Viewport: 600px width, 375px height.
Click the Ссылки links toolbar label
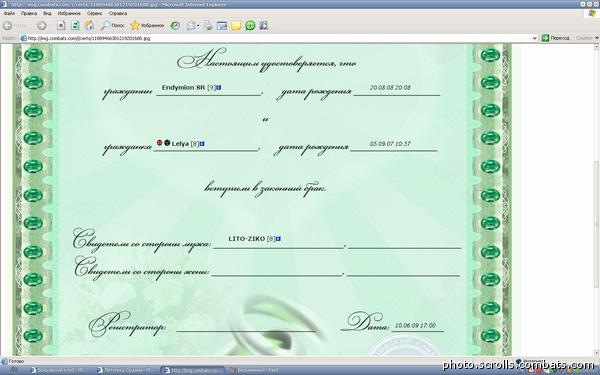[x=584, y=38]
